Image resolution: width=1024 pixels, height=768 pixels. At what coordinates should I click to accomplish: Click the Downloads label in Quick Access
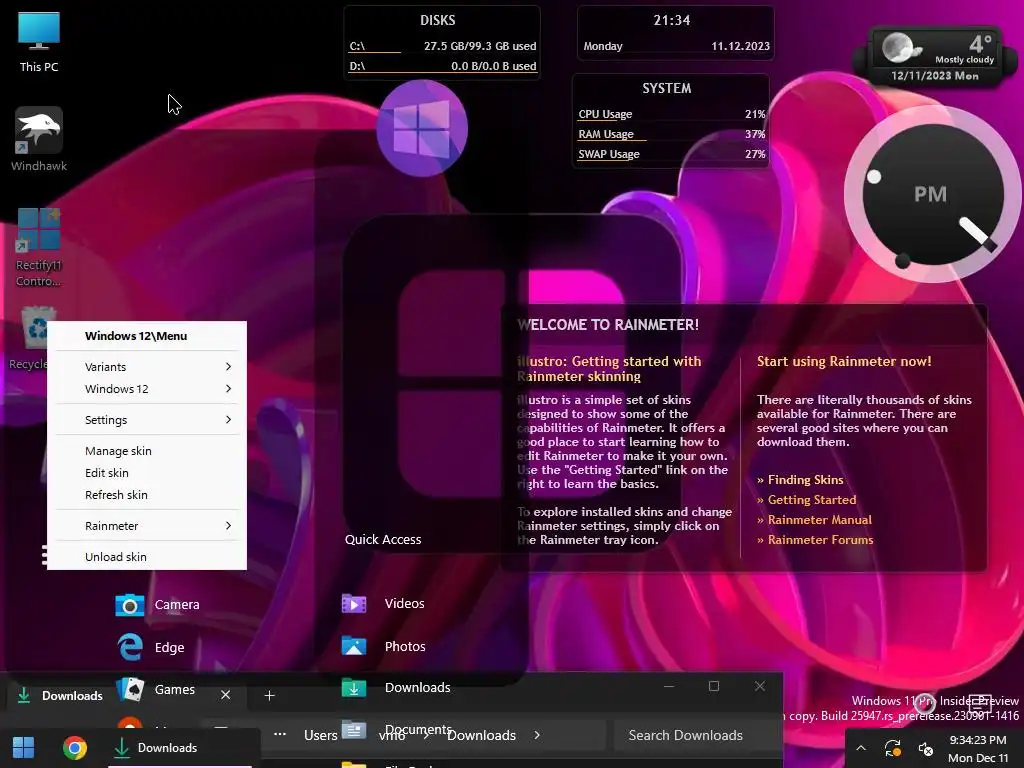click(417, 688)
